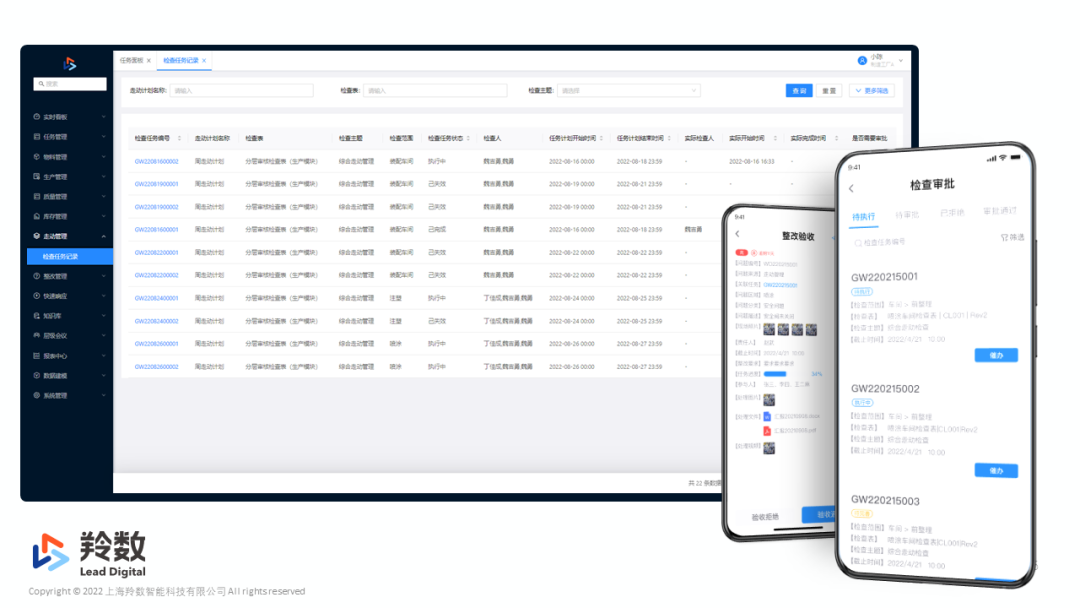
Task: Tap the 审批通过 tab on phone
Action: click(x=1000, y=211)
